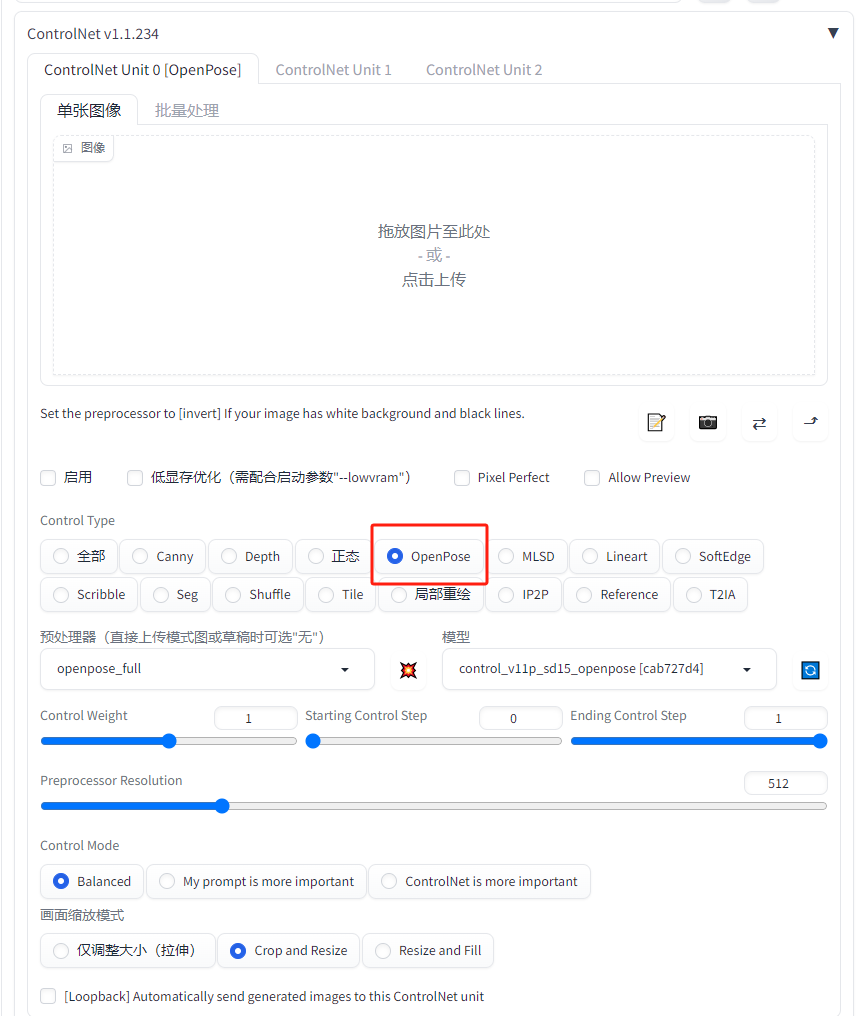868x1016 pixels.
Task: Open the 批量处理 batch tab
Action: click(x=186, y=110)
